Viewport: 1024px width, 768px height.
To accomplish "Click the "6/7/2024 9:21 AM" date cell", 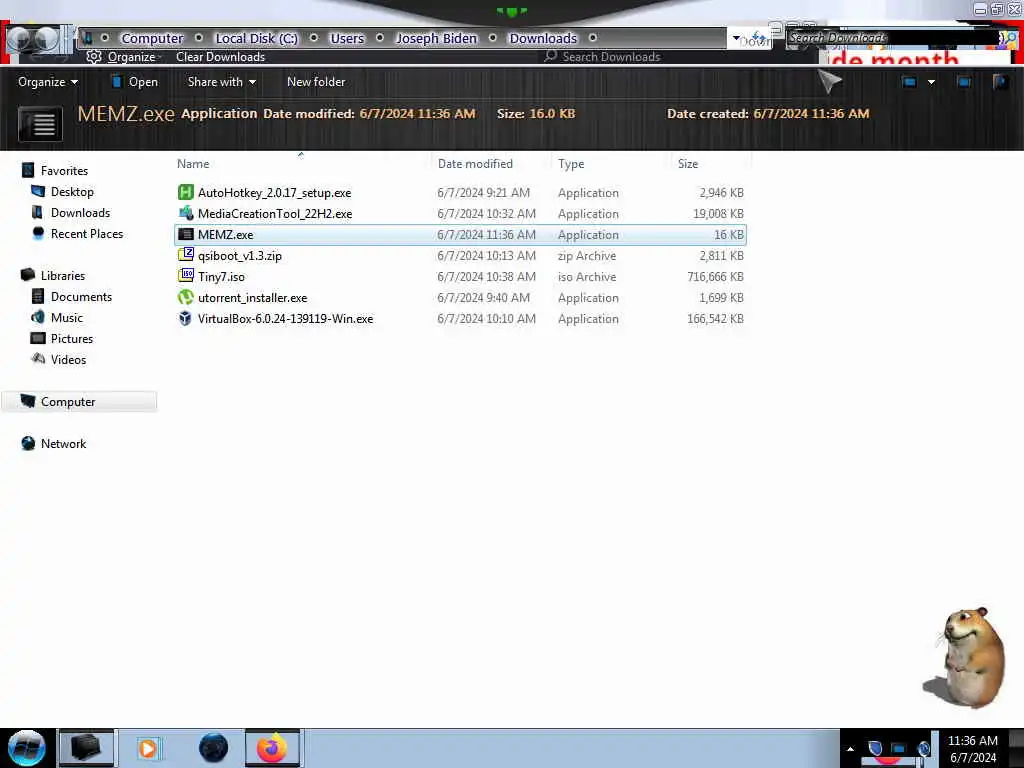I will coord(483,193).
